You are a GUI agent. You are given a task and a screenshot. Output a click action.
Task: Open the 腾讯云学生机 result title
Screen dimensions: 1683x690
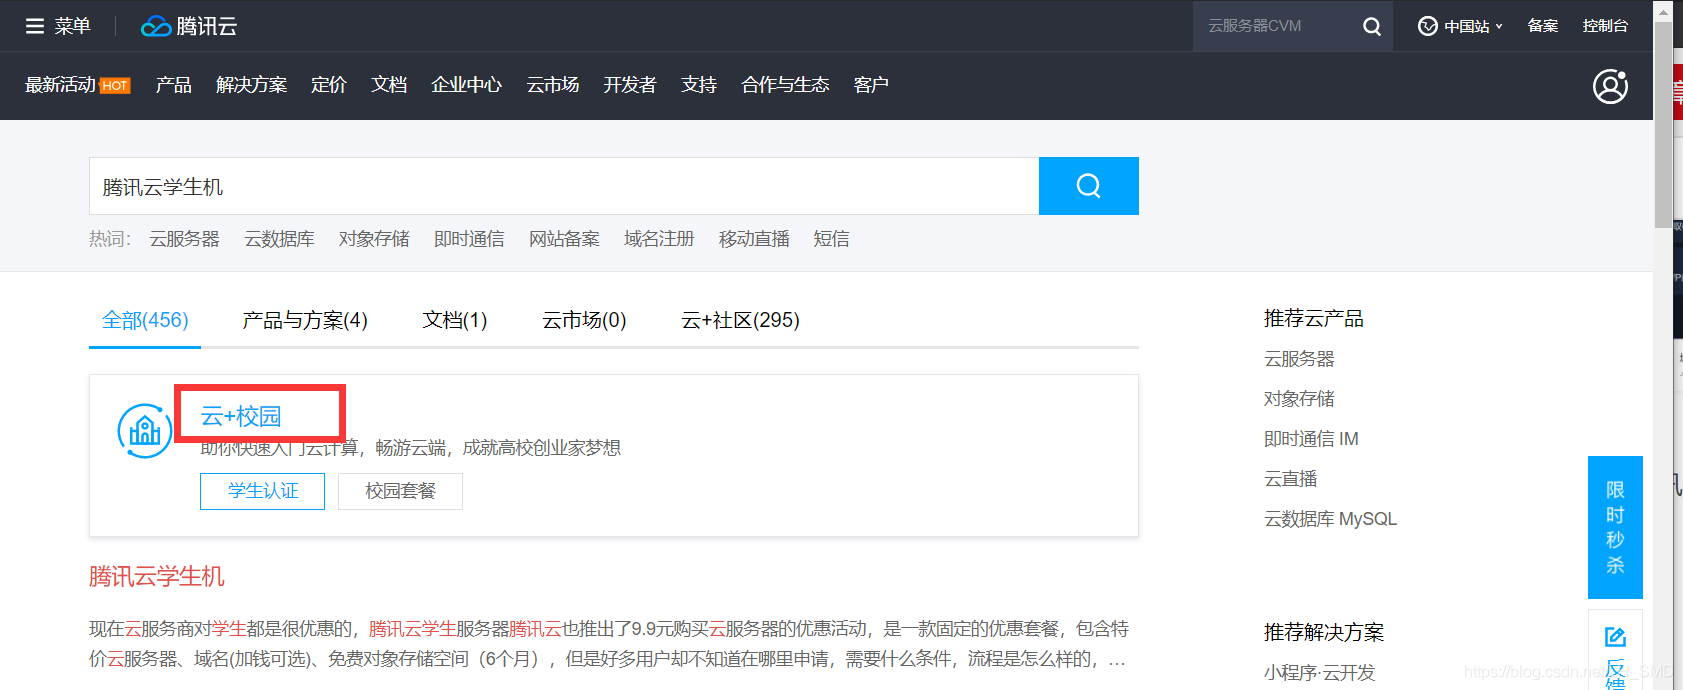coord(157,577)
